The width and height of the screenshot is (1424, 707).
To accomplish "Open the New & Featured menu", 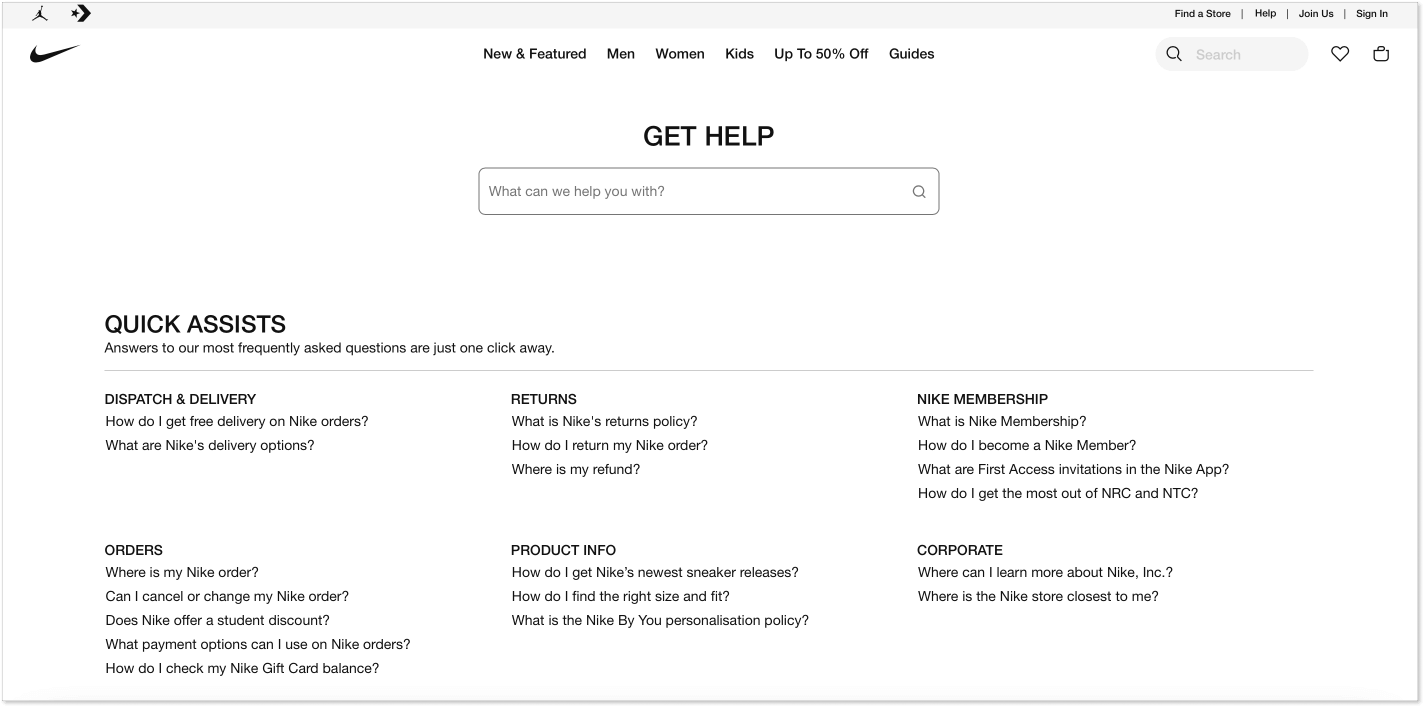I will 535,54.
